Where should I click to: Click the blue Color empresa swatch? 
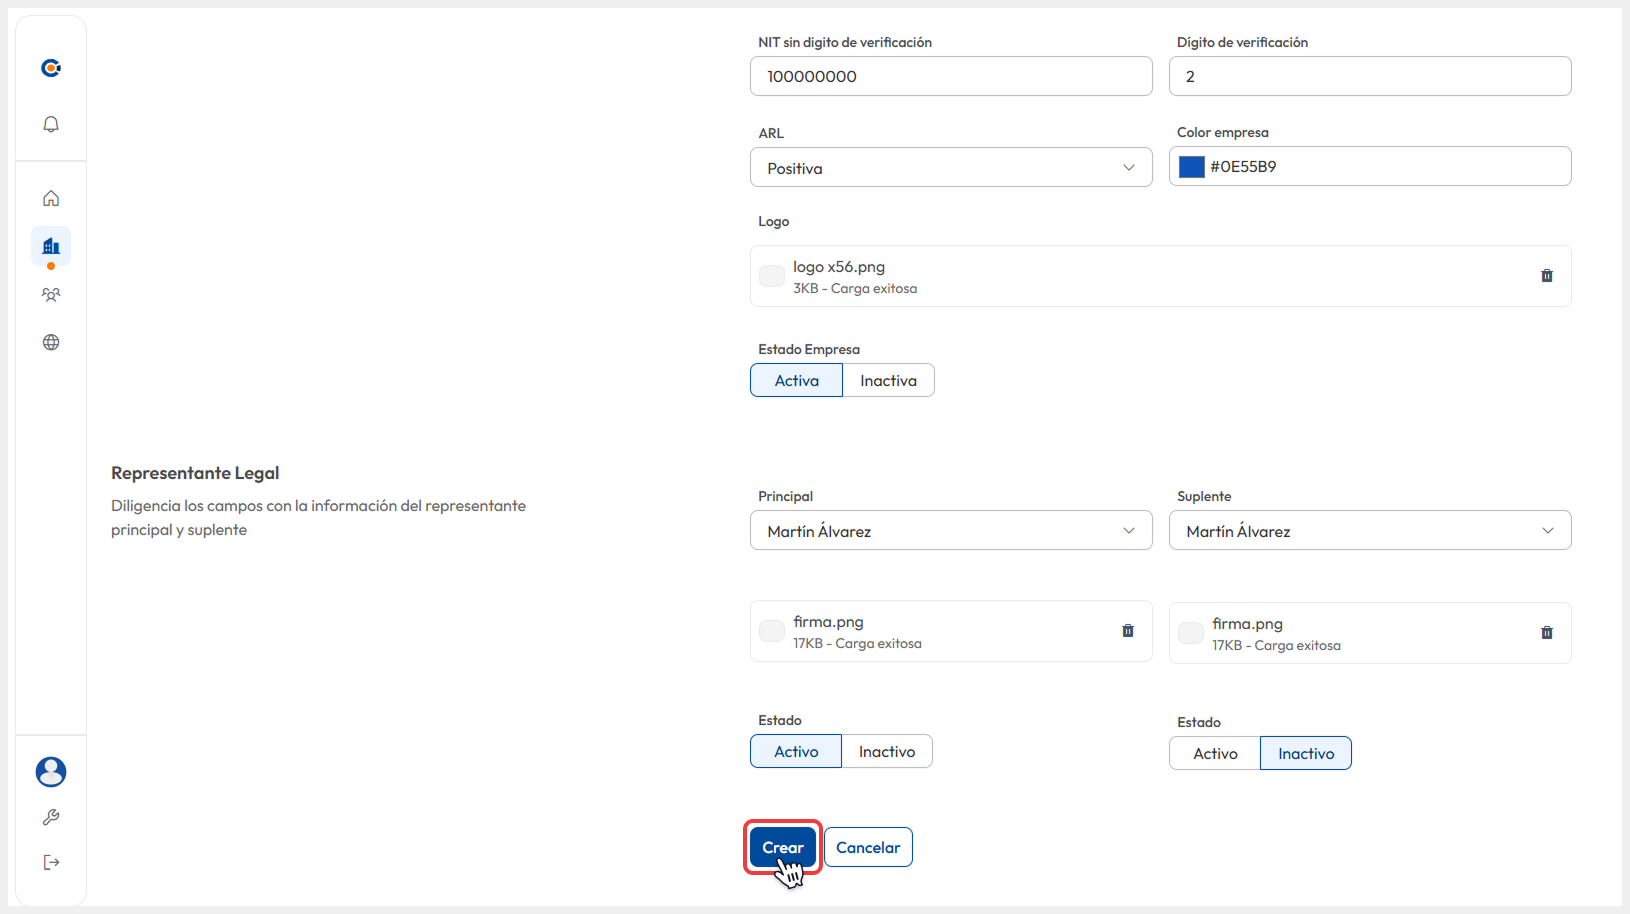(x=1191, y=167)
